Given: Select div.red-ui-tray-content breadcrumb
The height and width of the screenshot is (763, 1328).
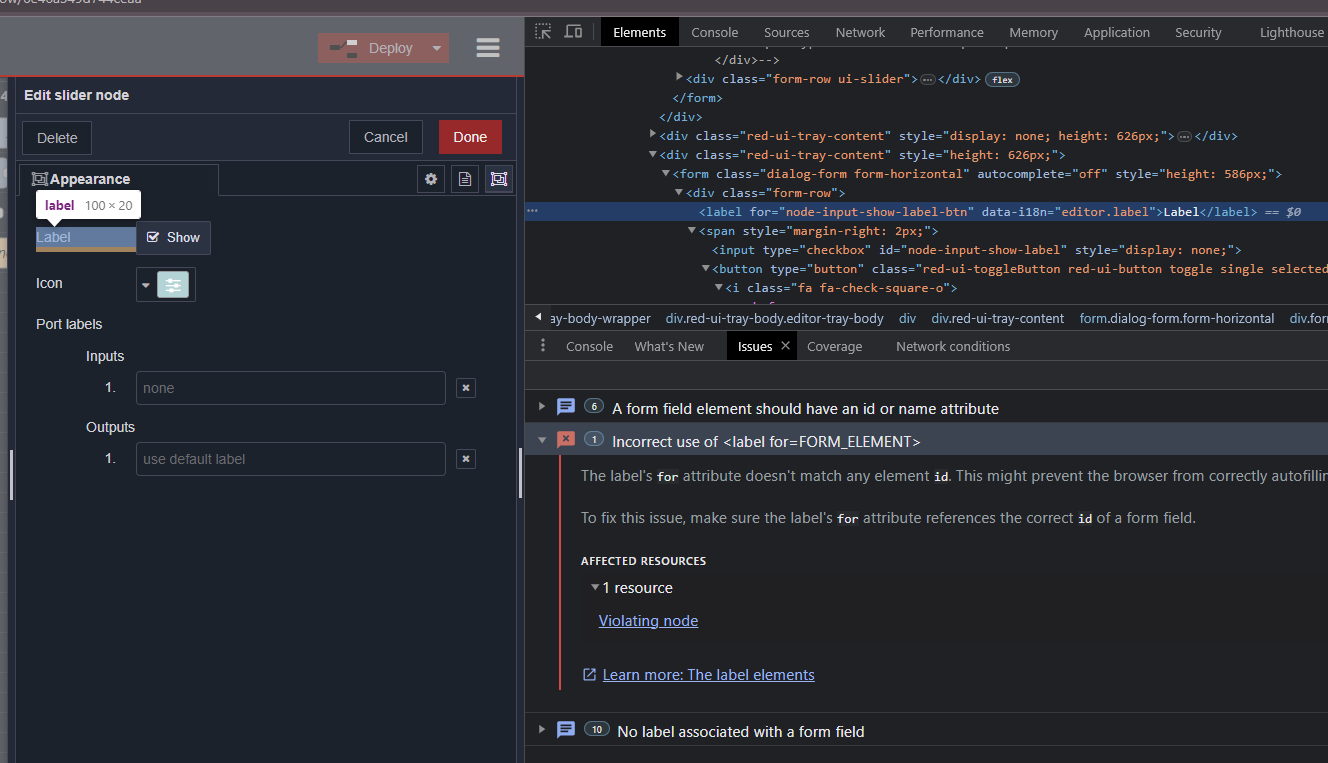Looking at the screenshot, I should [998, 318].
